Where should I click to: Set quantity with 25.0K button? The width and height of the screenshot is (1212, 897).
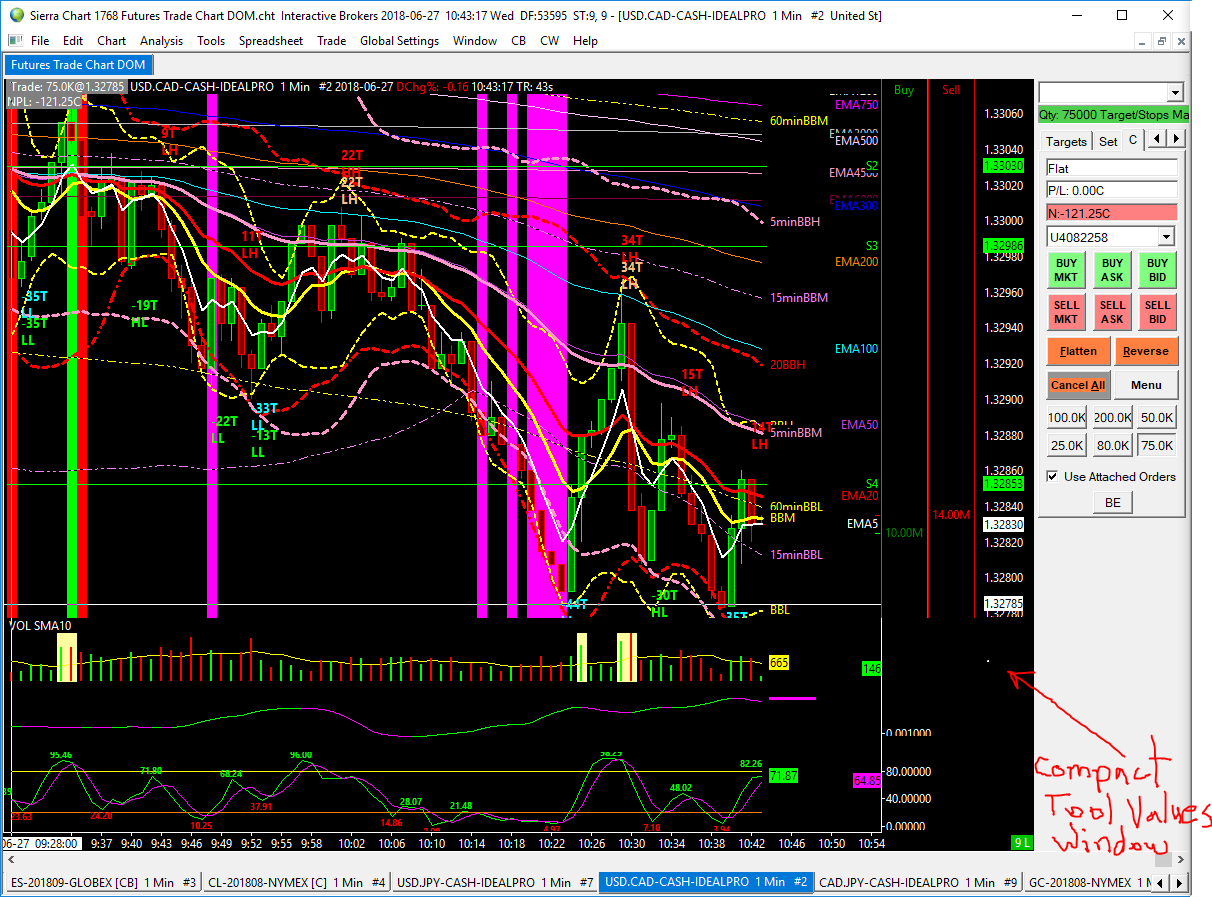1067,446
